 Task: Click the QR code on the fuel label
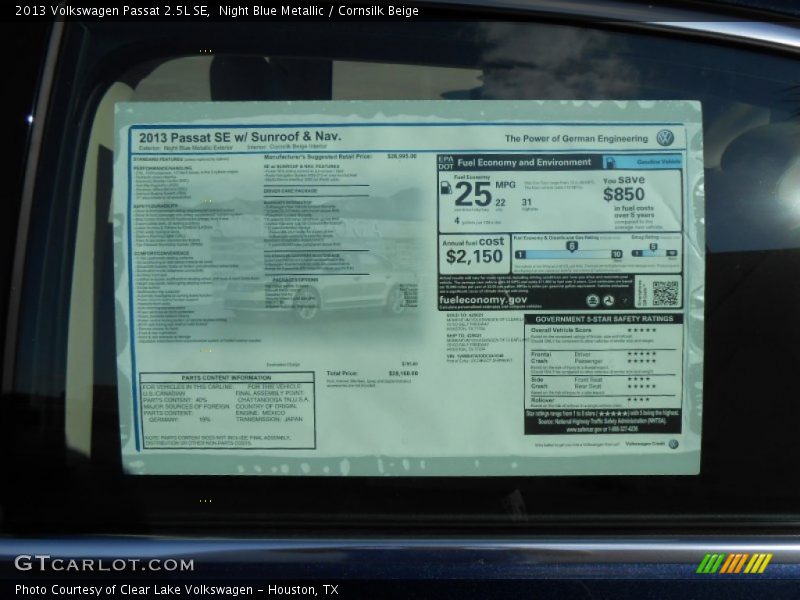[x=665, y=293]
